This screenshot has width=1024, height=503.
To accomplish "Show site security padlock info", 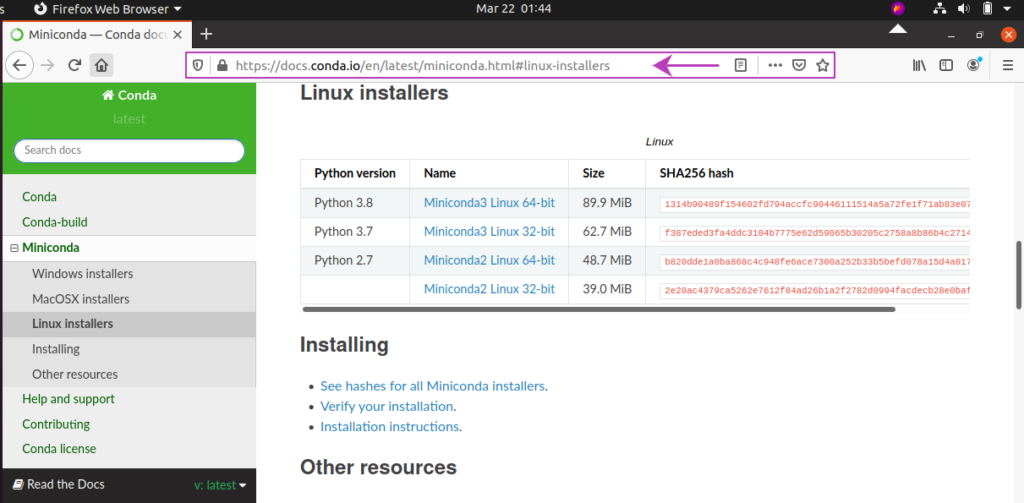I will 222,65.
